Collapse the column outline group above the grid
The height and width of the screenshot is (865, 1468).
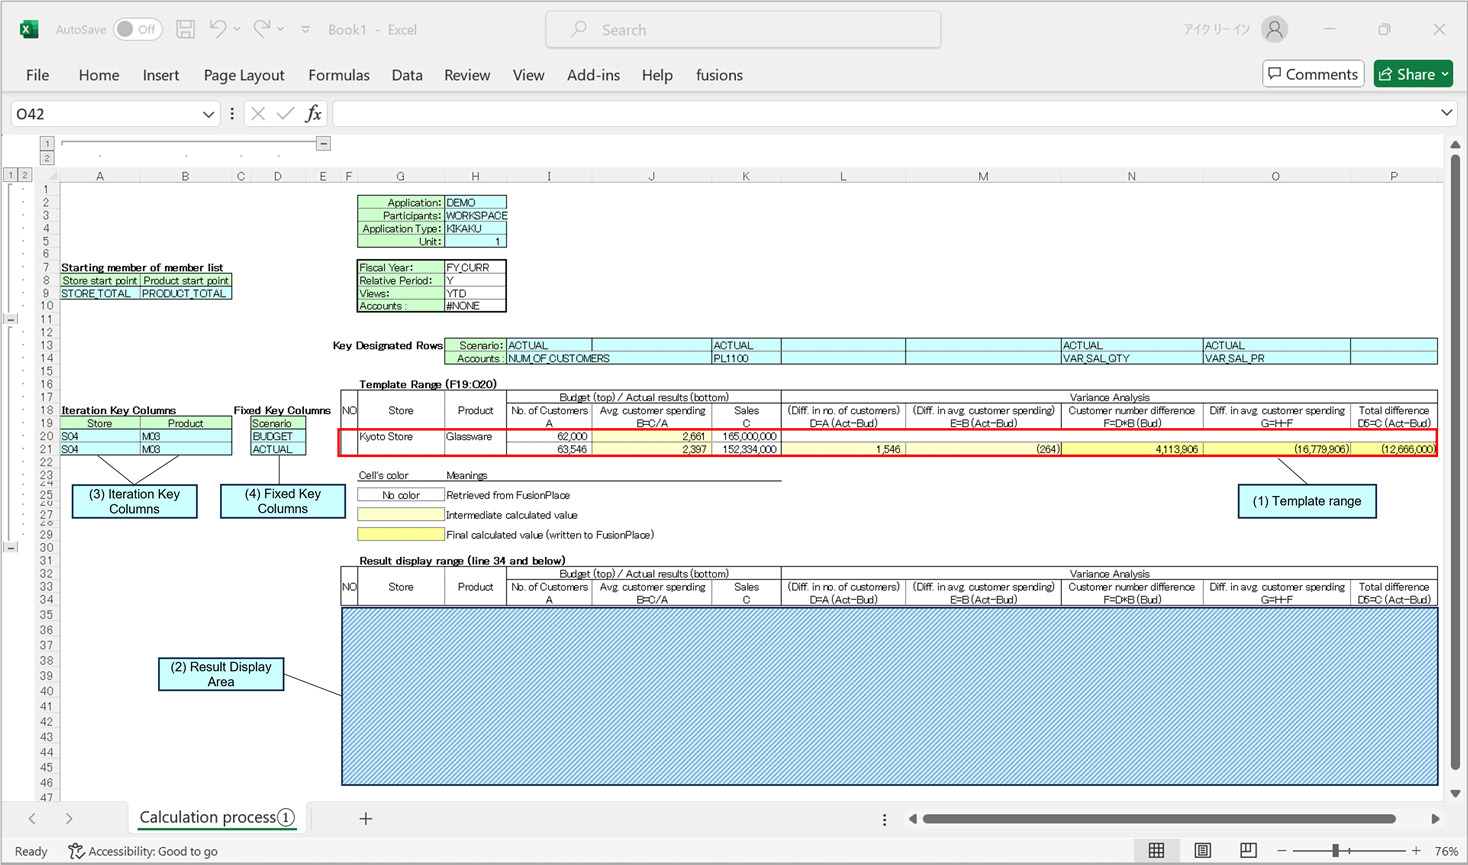pyautogui.click(x=322, y=143)
